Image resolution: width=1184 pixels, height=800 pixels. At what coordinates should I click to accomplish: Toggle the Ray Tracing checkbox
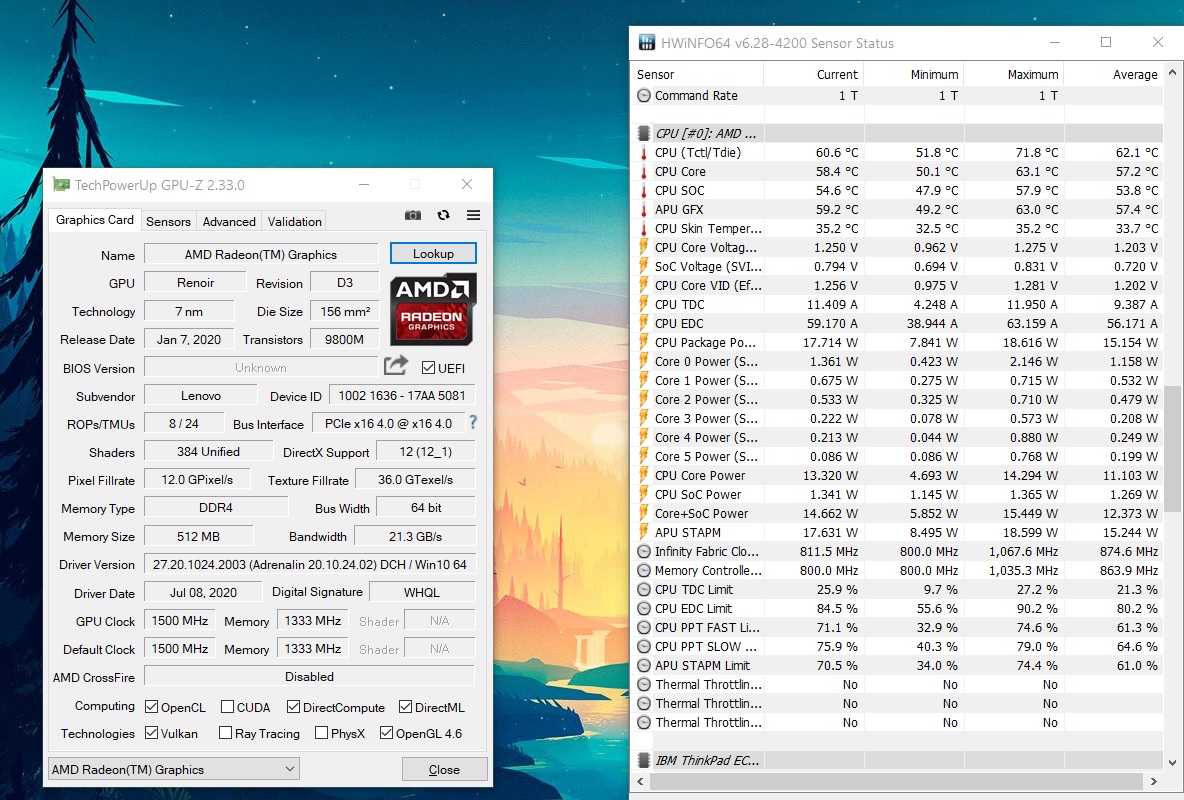pyautogui.click(x=225, y=733)
